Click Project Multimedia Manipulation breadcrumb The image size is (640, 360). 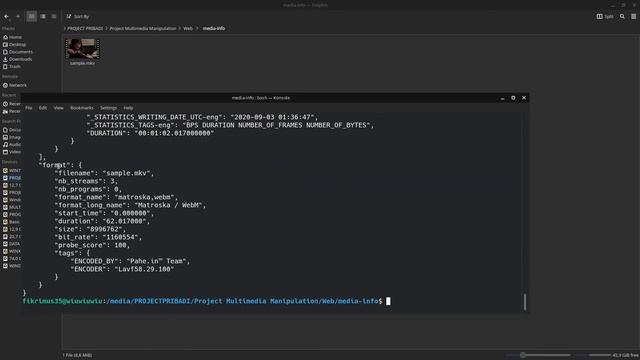click(143, 28)
